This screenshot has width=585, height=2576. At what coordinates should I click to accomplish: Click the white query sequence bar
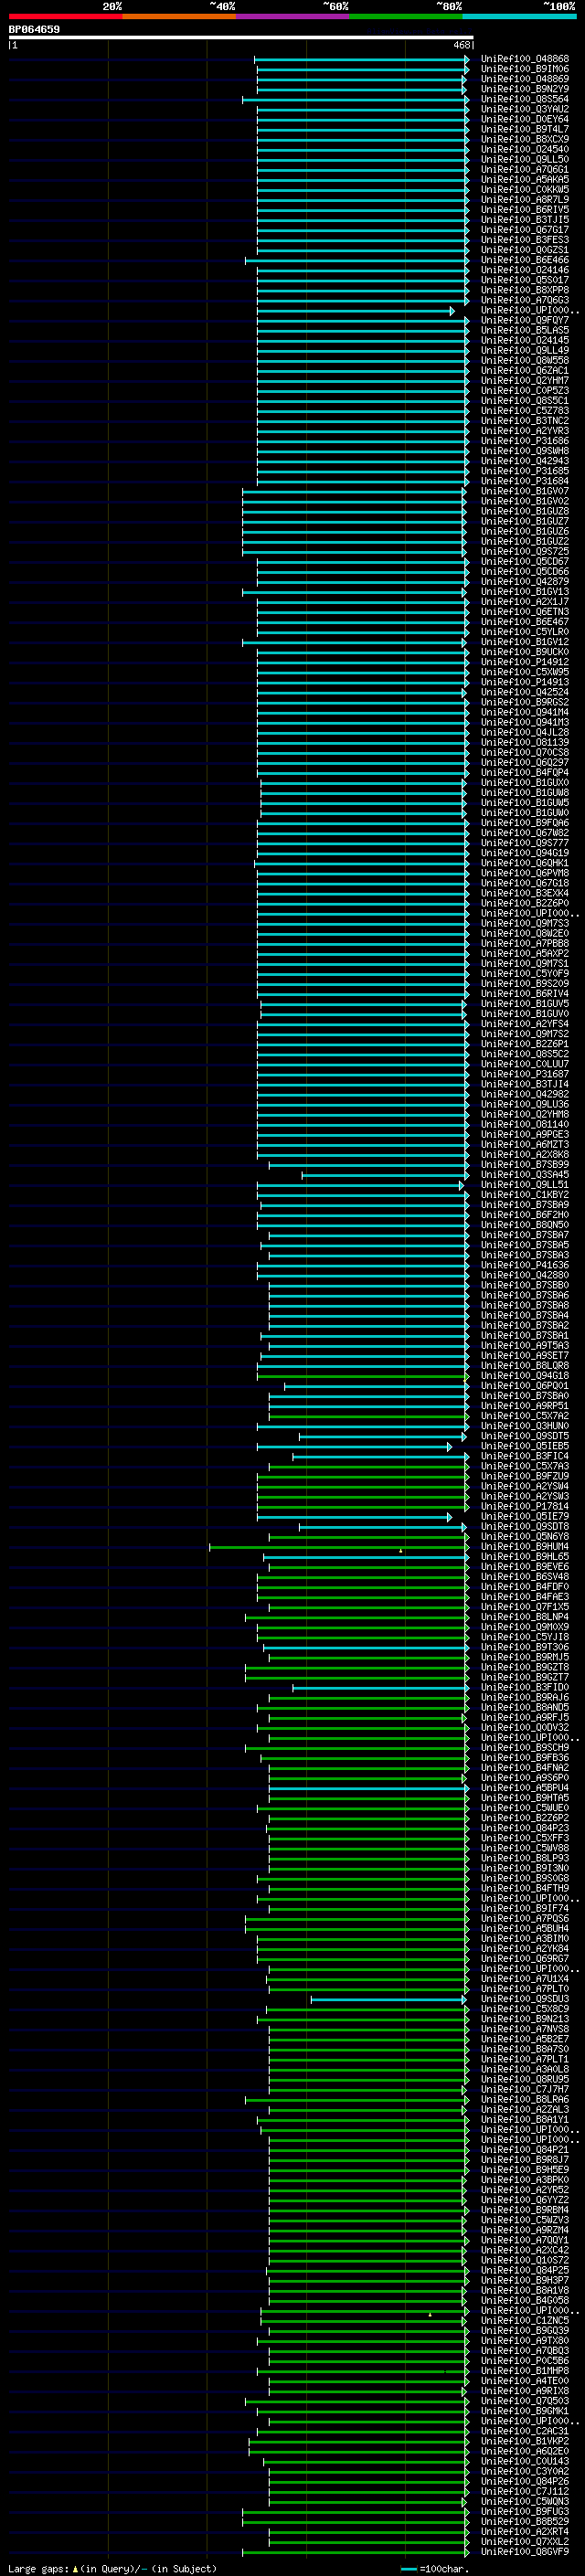pyautogui.click(x=241, y=37)
